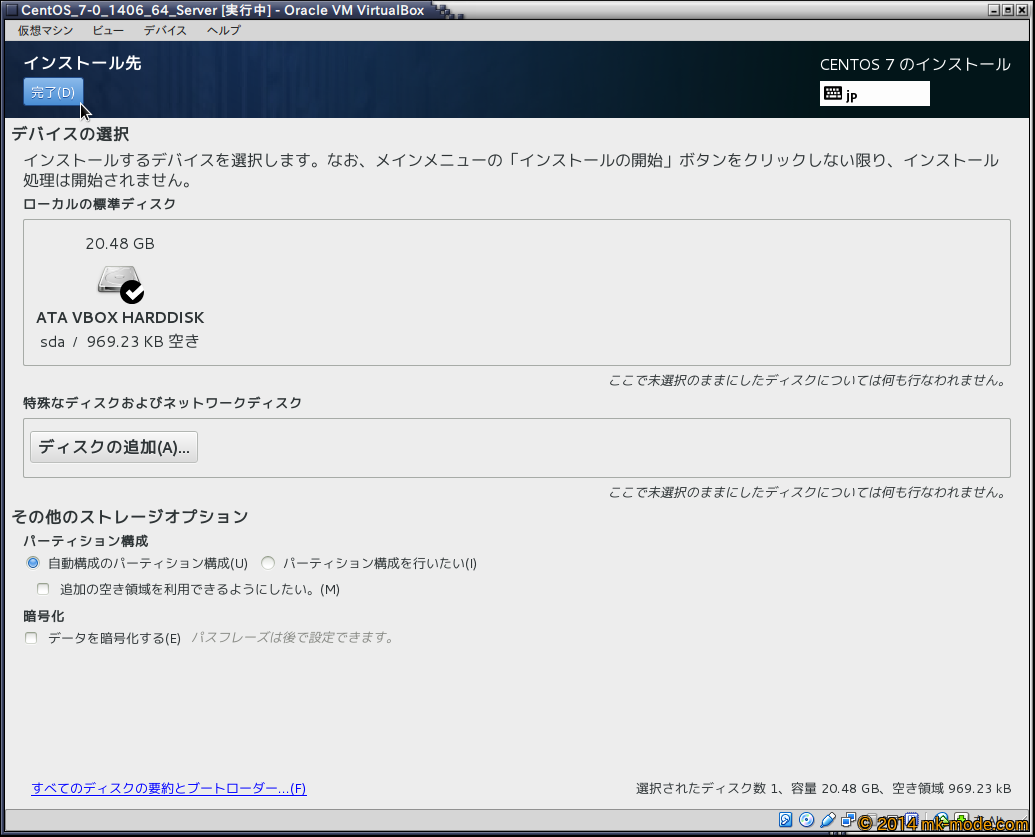Select 自動構成のパーティション構成 radio option
The image size is (1035, 837).
33,563
